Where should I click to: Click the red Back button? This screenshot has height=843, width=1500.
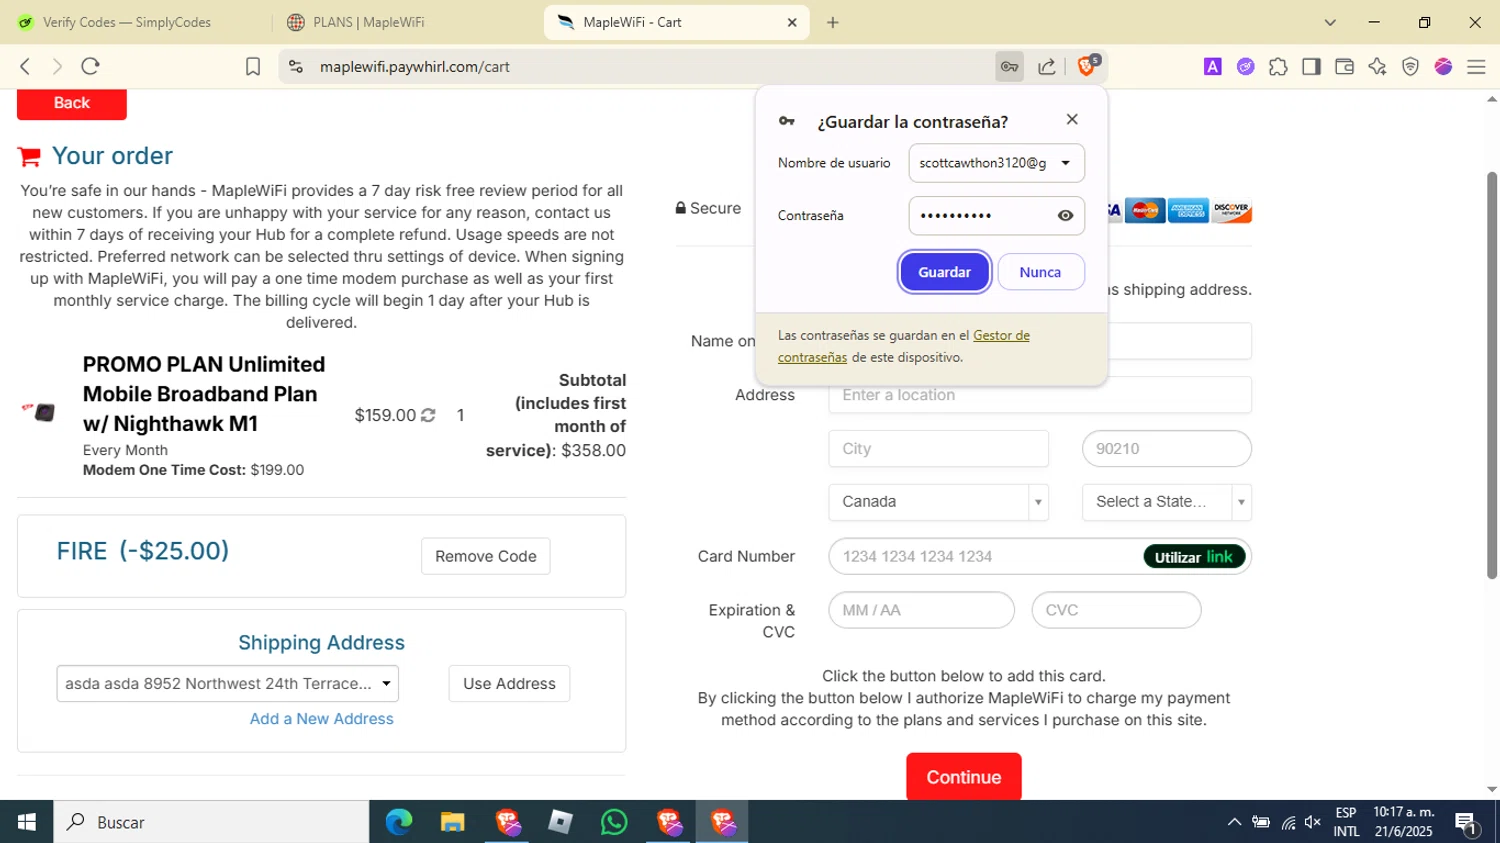(72, 103)
